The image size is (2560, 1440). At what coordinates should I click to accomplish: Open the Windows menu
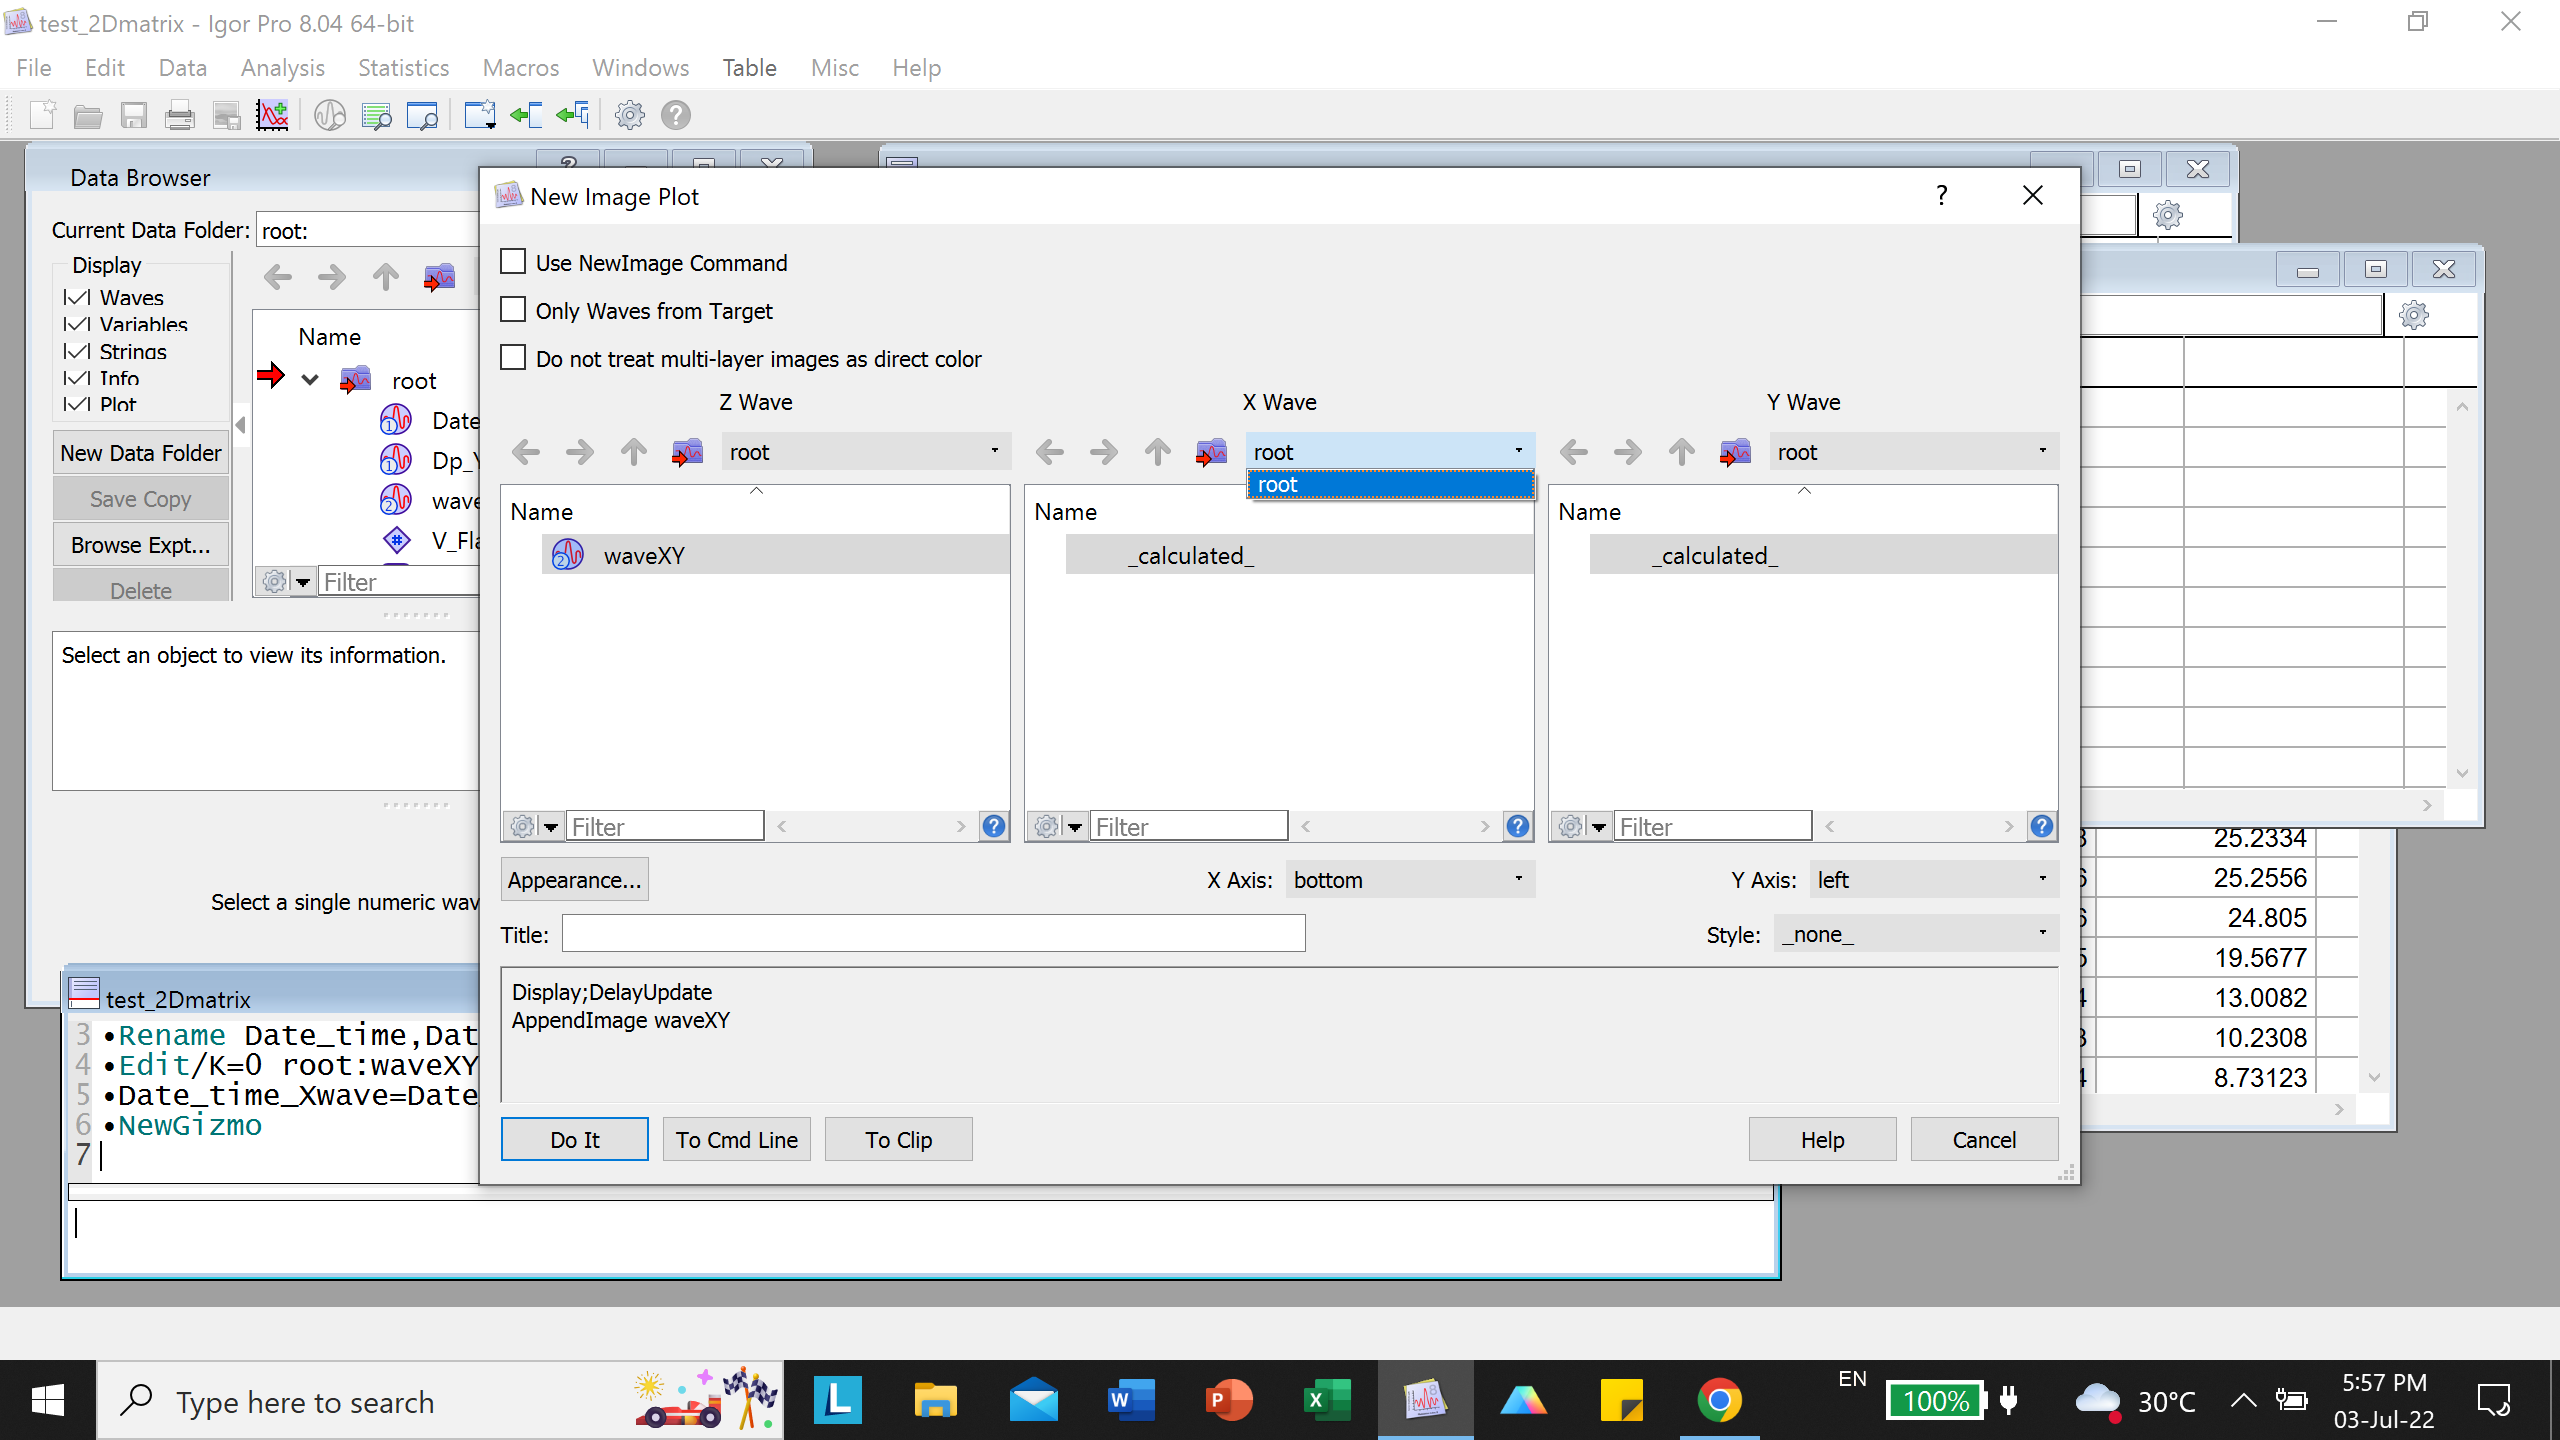click(640, 68)
